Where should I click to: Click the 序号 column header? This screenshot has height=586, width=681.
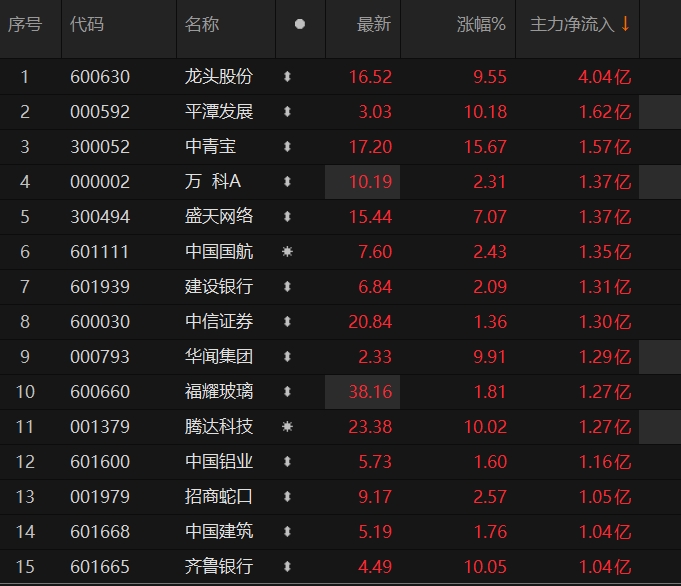[25, 25]
